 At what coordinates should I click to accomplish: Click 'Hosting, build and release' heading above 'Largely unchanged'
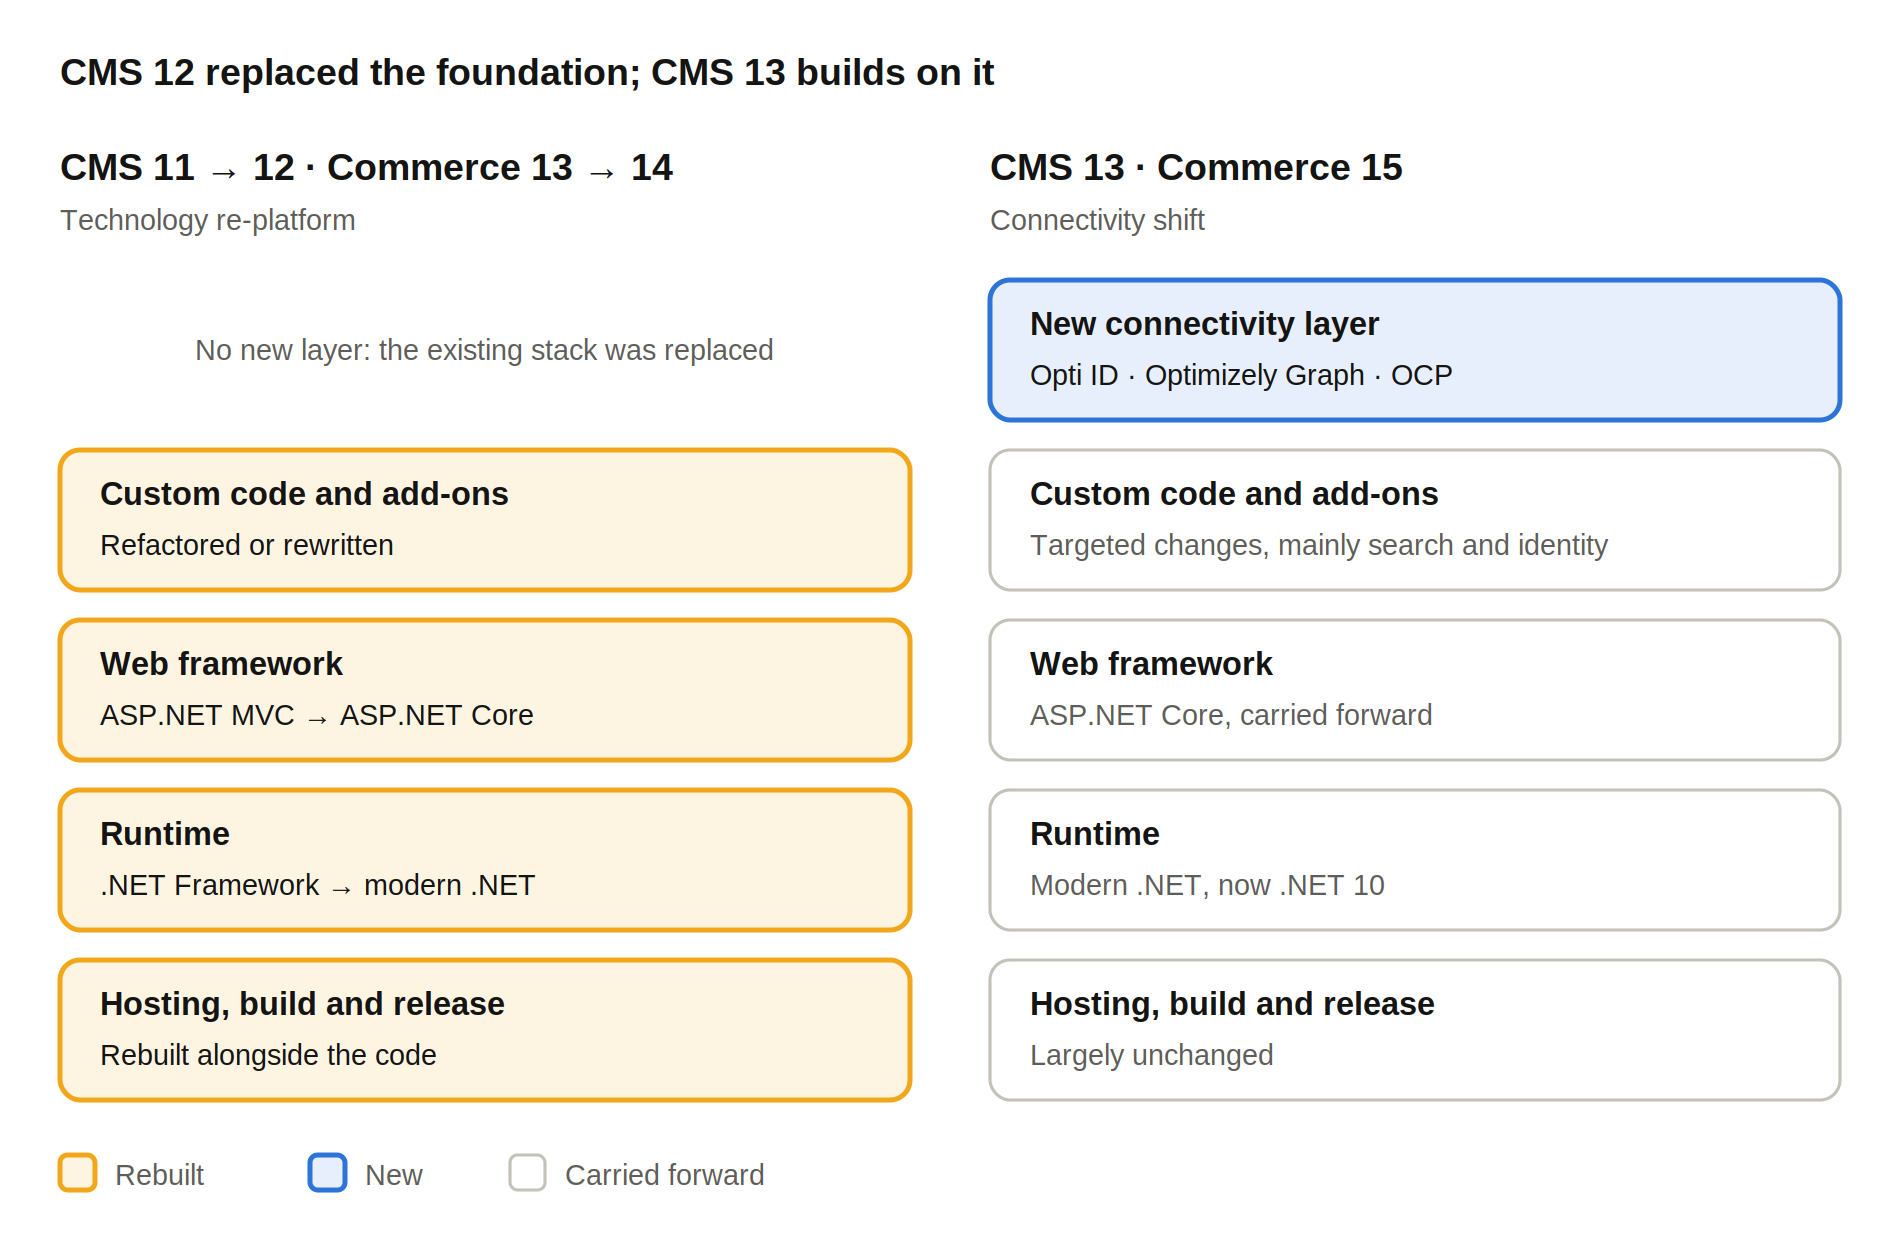tap(1232, 1004)
